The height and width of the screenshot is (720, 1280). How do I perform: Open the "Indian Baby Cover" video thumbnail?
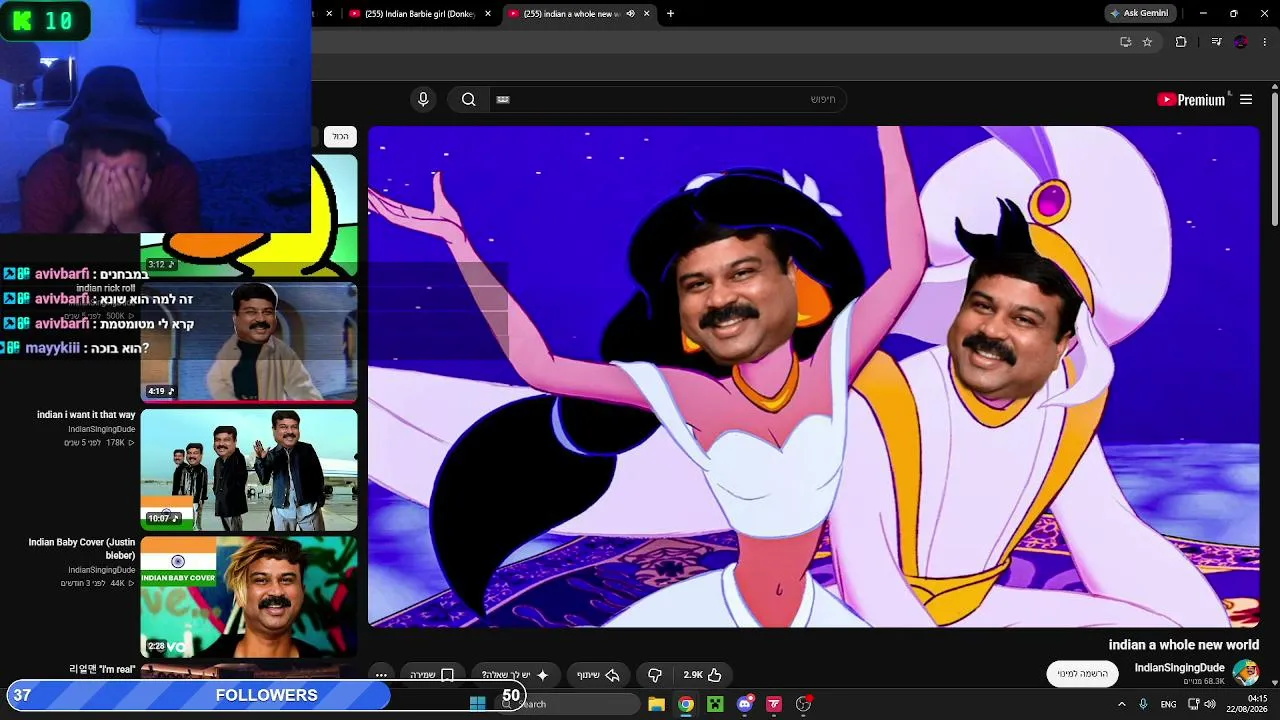pos(248,596)
